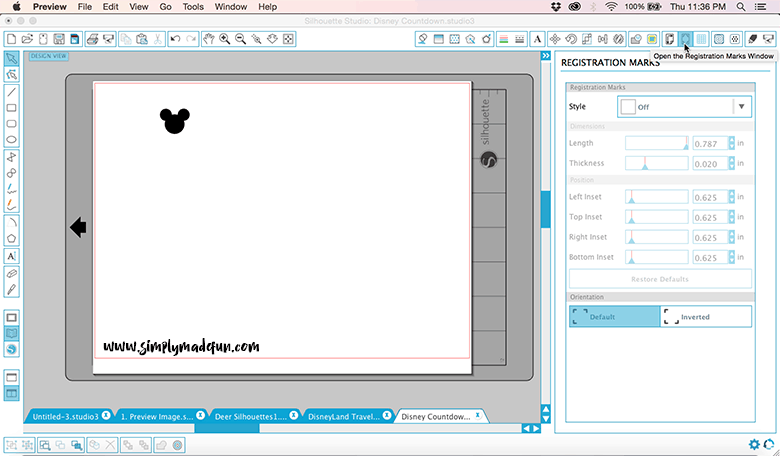Select the Draw a Rounded Rectangle tool
This screenshot has width=780, height=456.
click(11, 124)
